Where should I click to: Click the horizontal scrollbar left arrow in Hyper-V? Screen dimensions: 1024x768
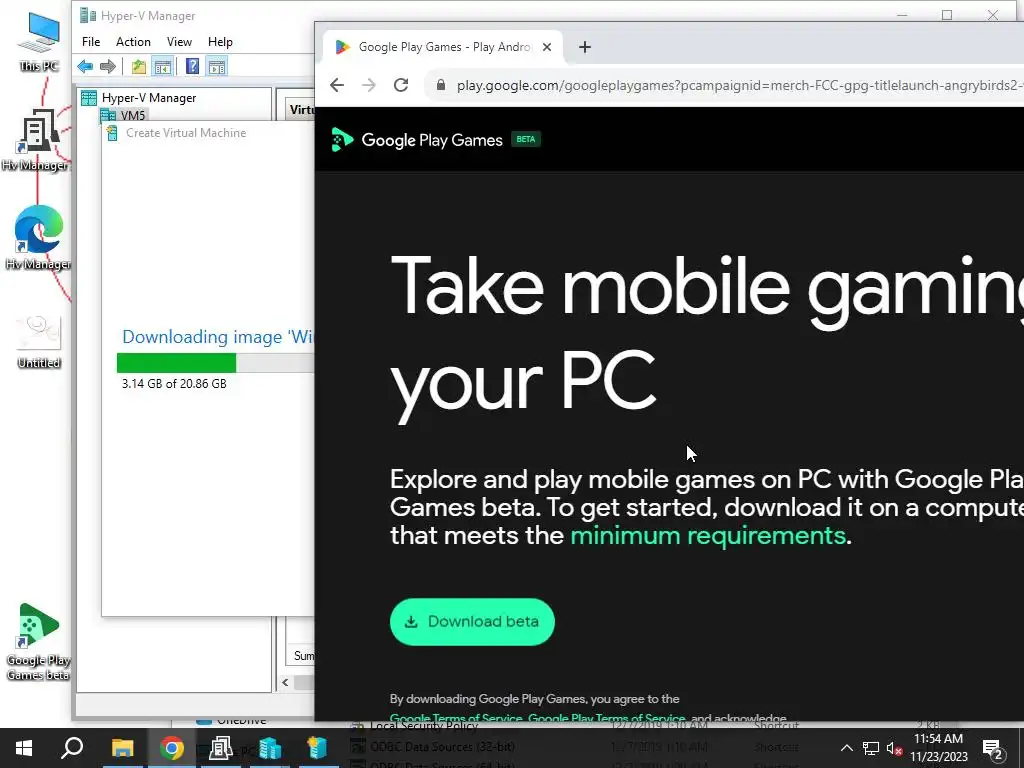click(285, 682)
